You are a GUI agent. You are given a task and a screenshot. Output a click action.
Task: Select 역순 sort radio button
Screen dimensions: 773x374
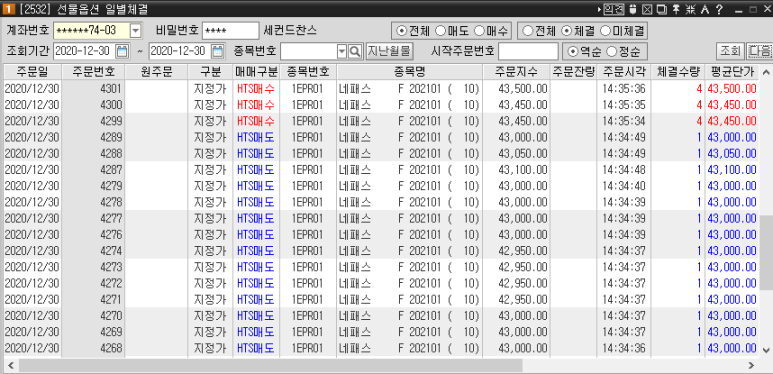pyautogui.click(x=573, y=51)
